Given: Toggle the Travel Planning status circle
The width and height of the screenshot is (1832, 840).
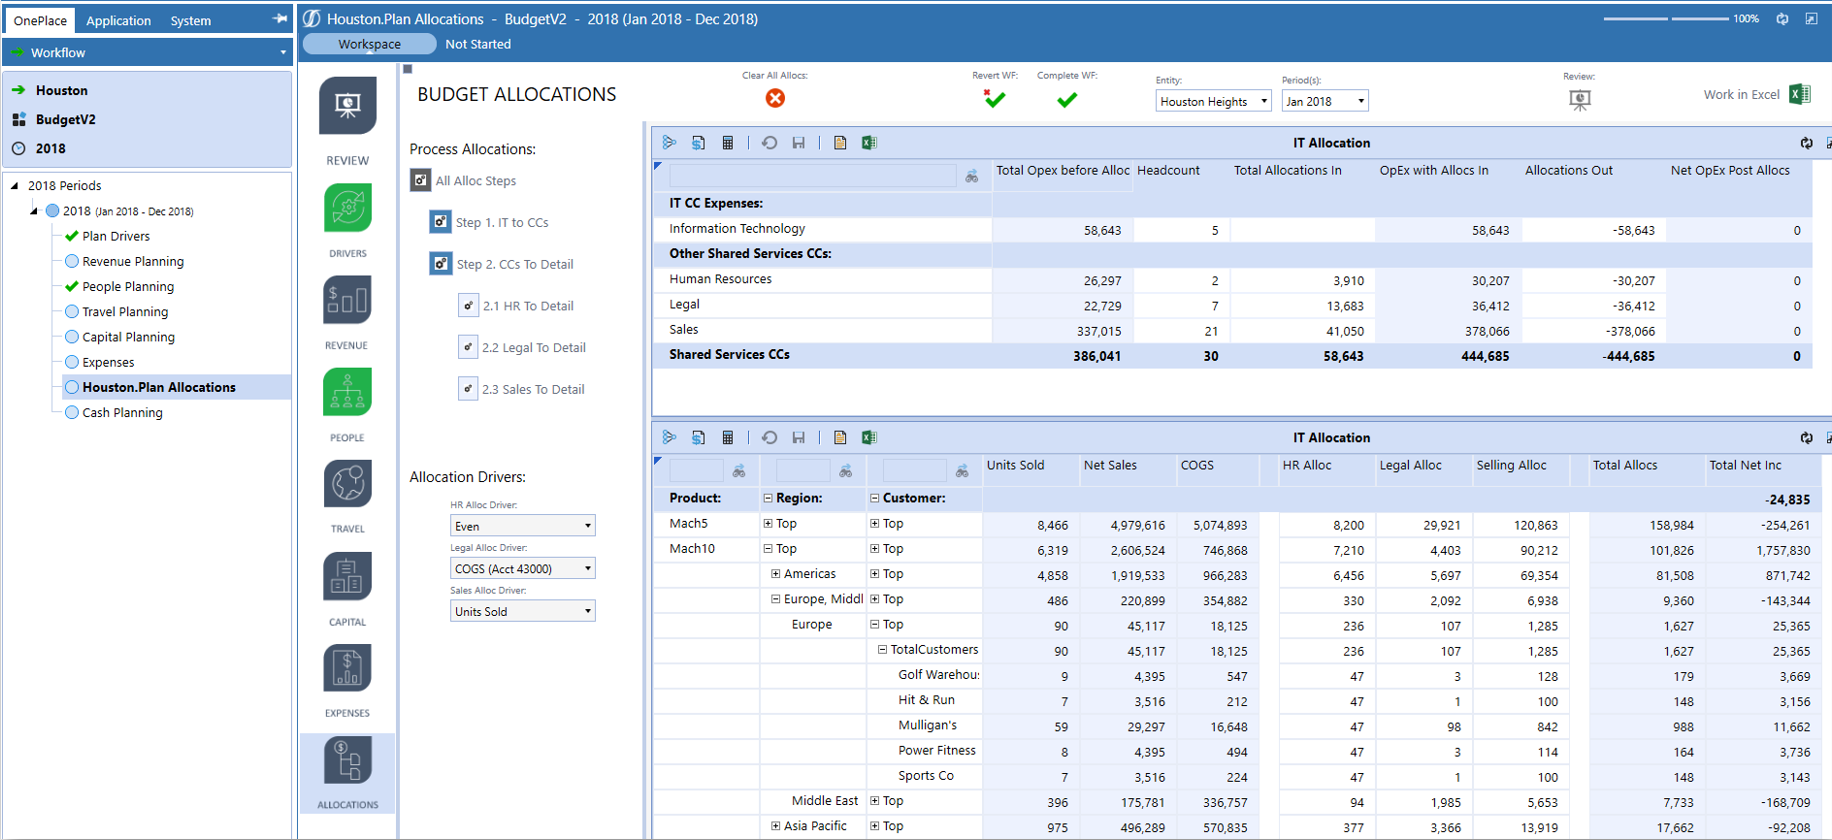Looking at the screenshot, I should pyautogui.click(x=72, y=311).
